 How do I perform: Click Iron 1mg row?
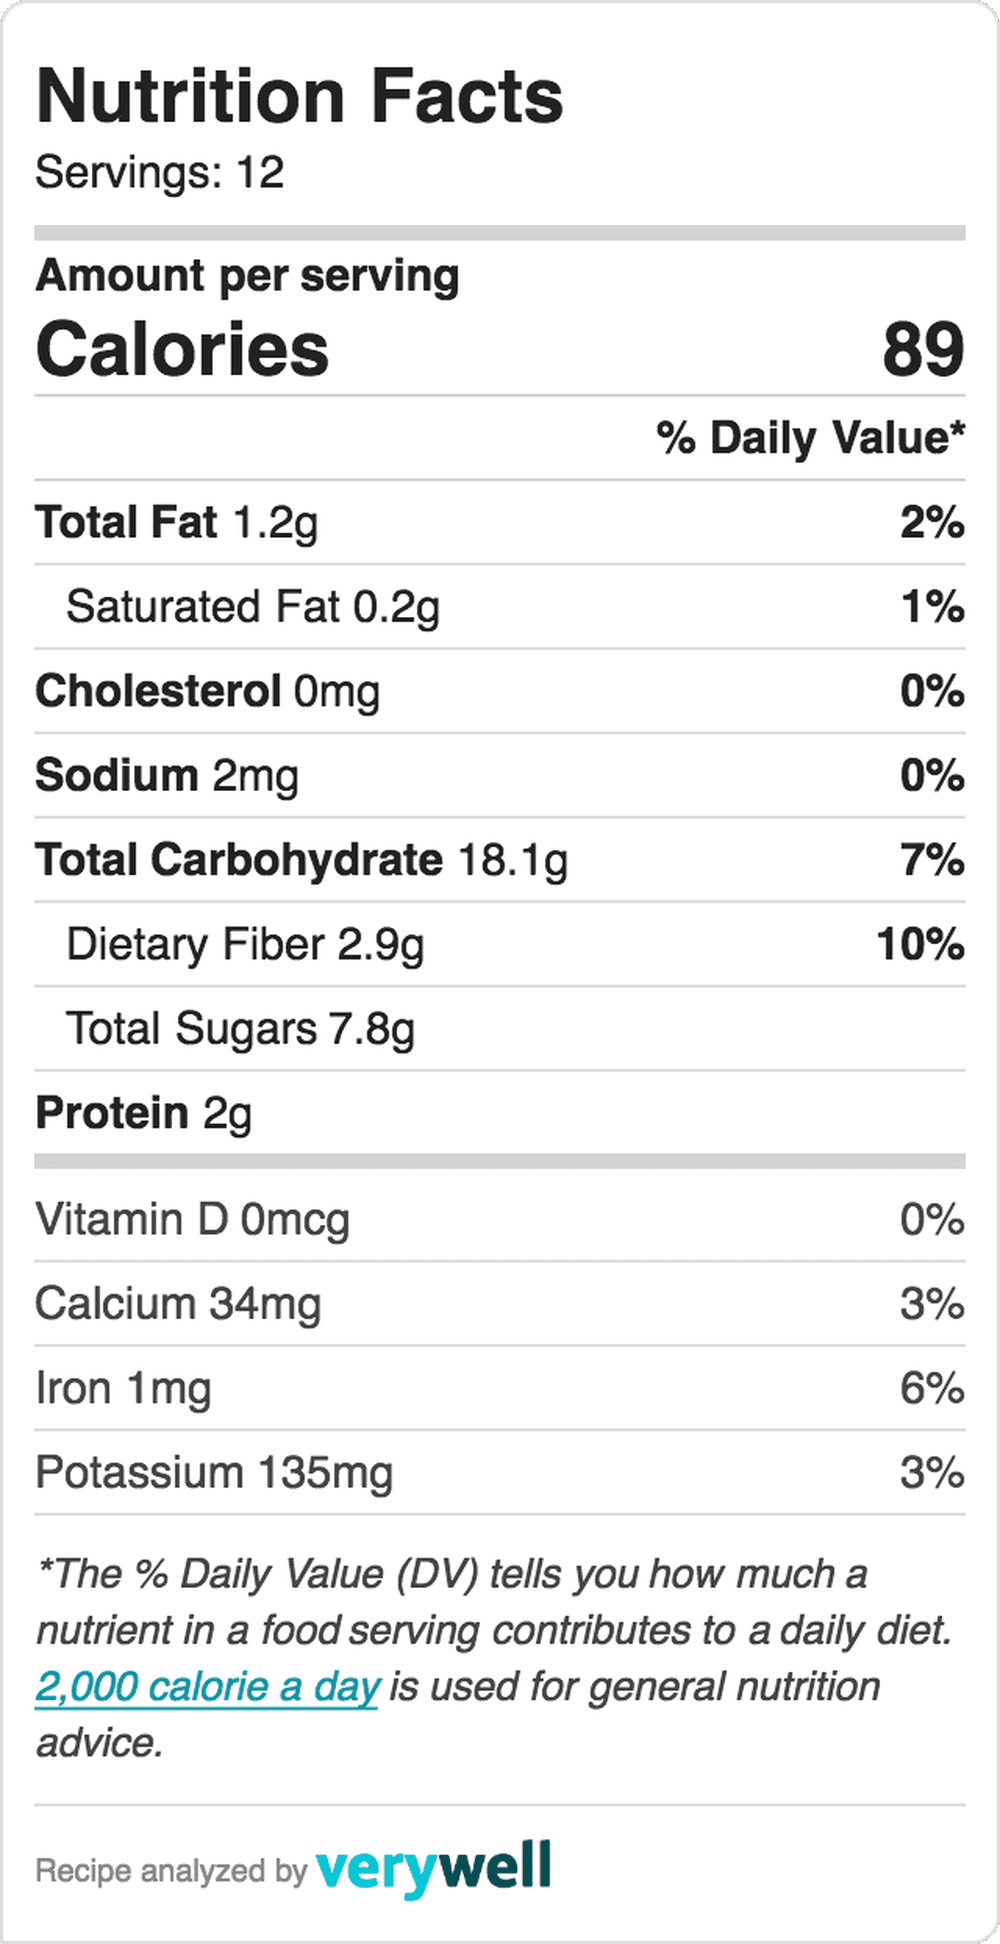point(500,1388)
